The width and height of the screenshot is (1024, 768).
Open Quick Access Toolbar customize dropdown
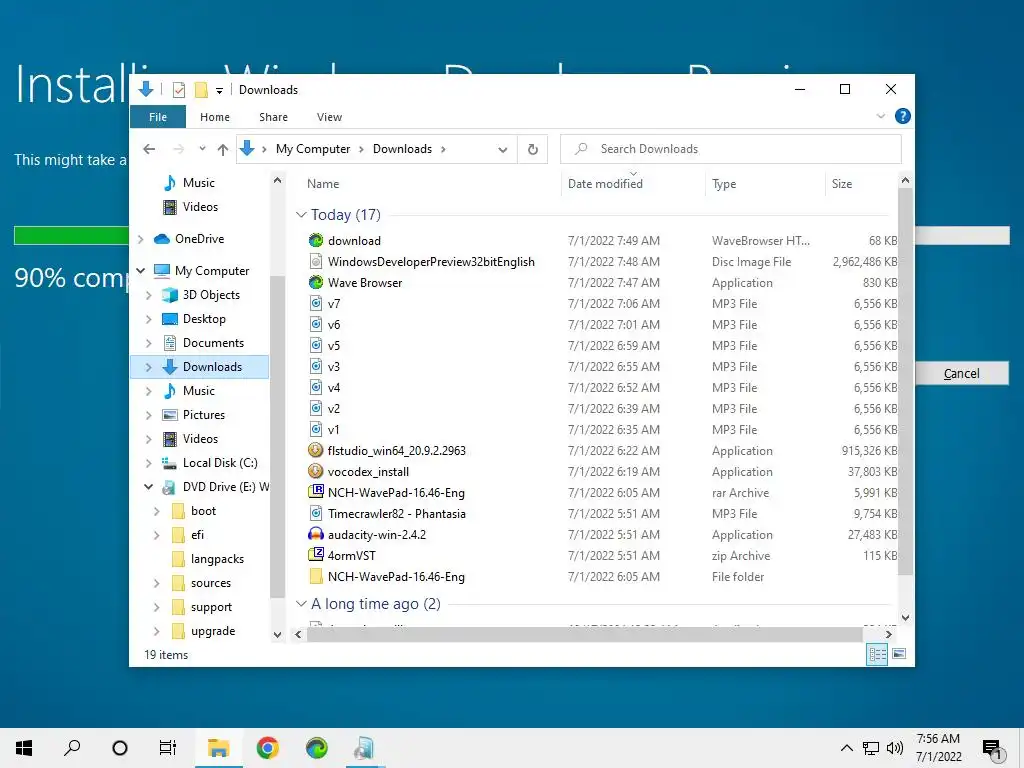pyautogui.click(x=219, y=90)
